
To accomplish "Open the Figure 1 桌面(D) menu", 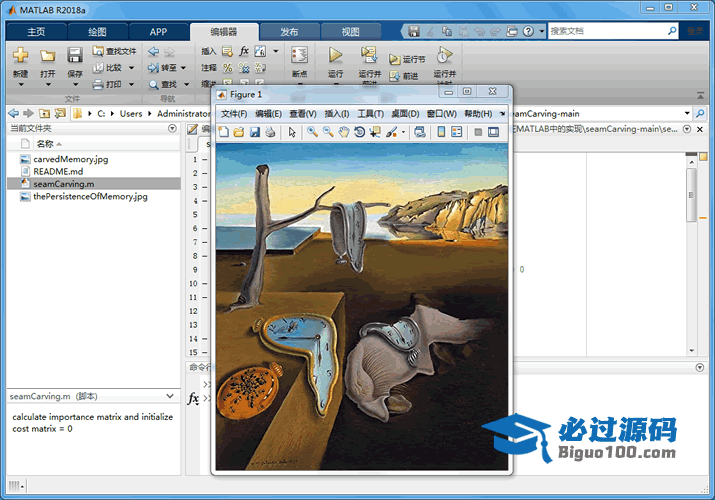I will [405, 114].
